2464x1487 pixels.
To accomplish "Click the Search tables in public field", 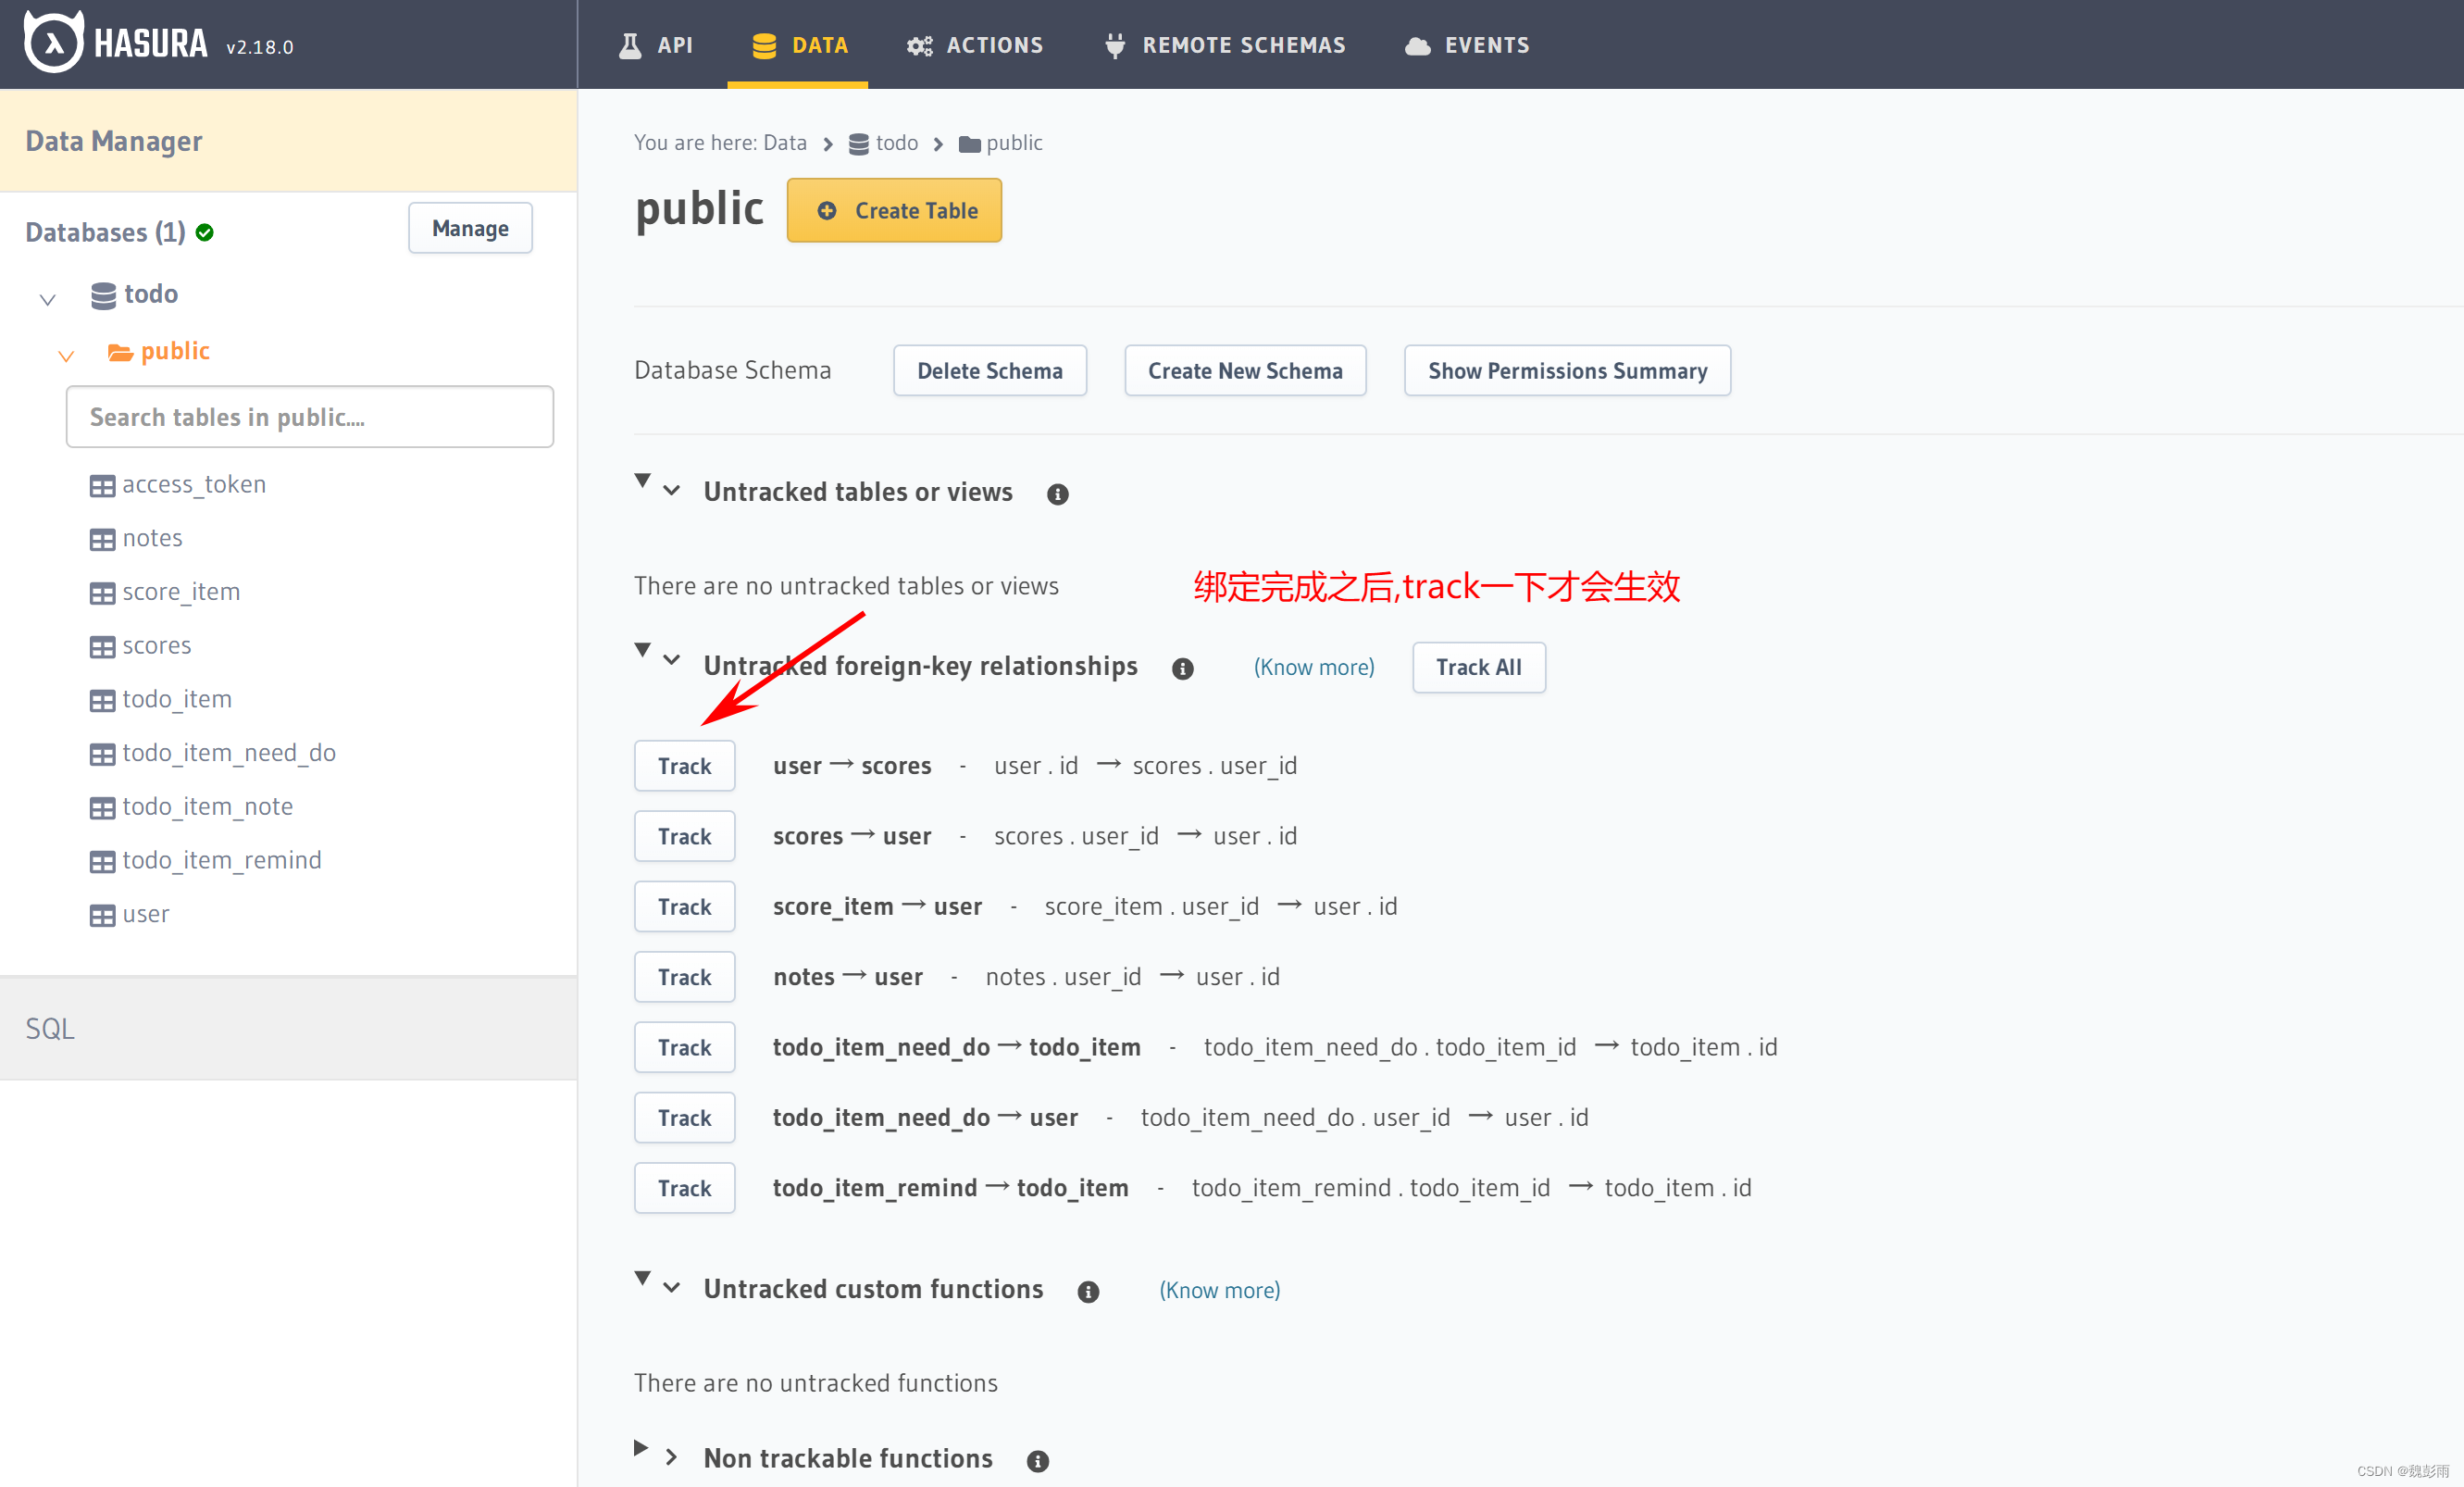I will [x=309, y=417].
